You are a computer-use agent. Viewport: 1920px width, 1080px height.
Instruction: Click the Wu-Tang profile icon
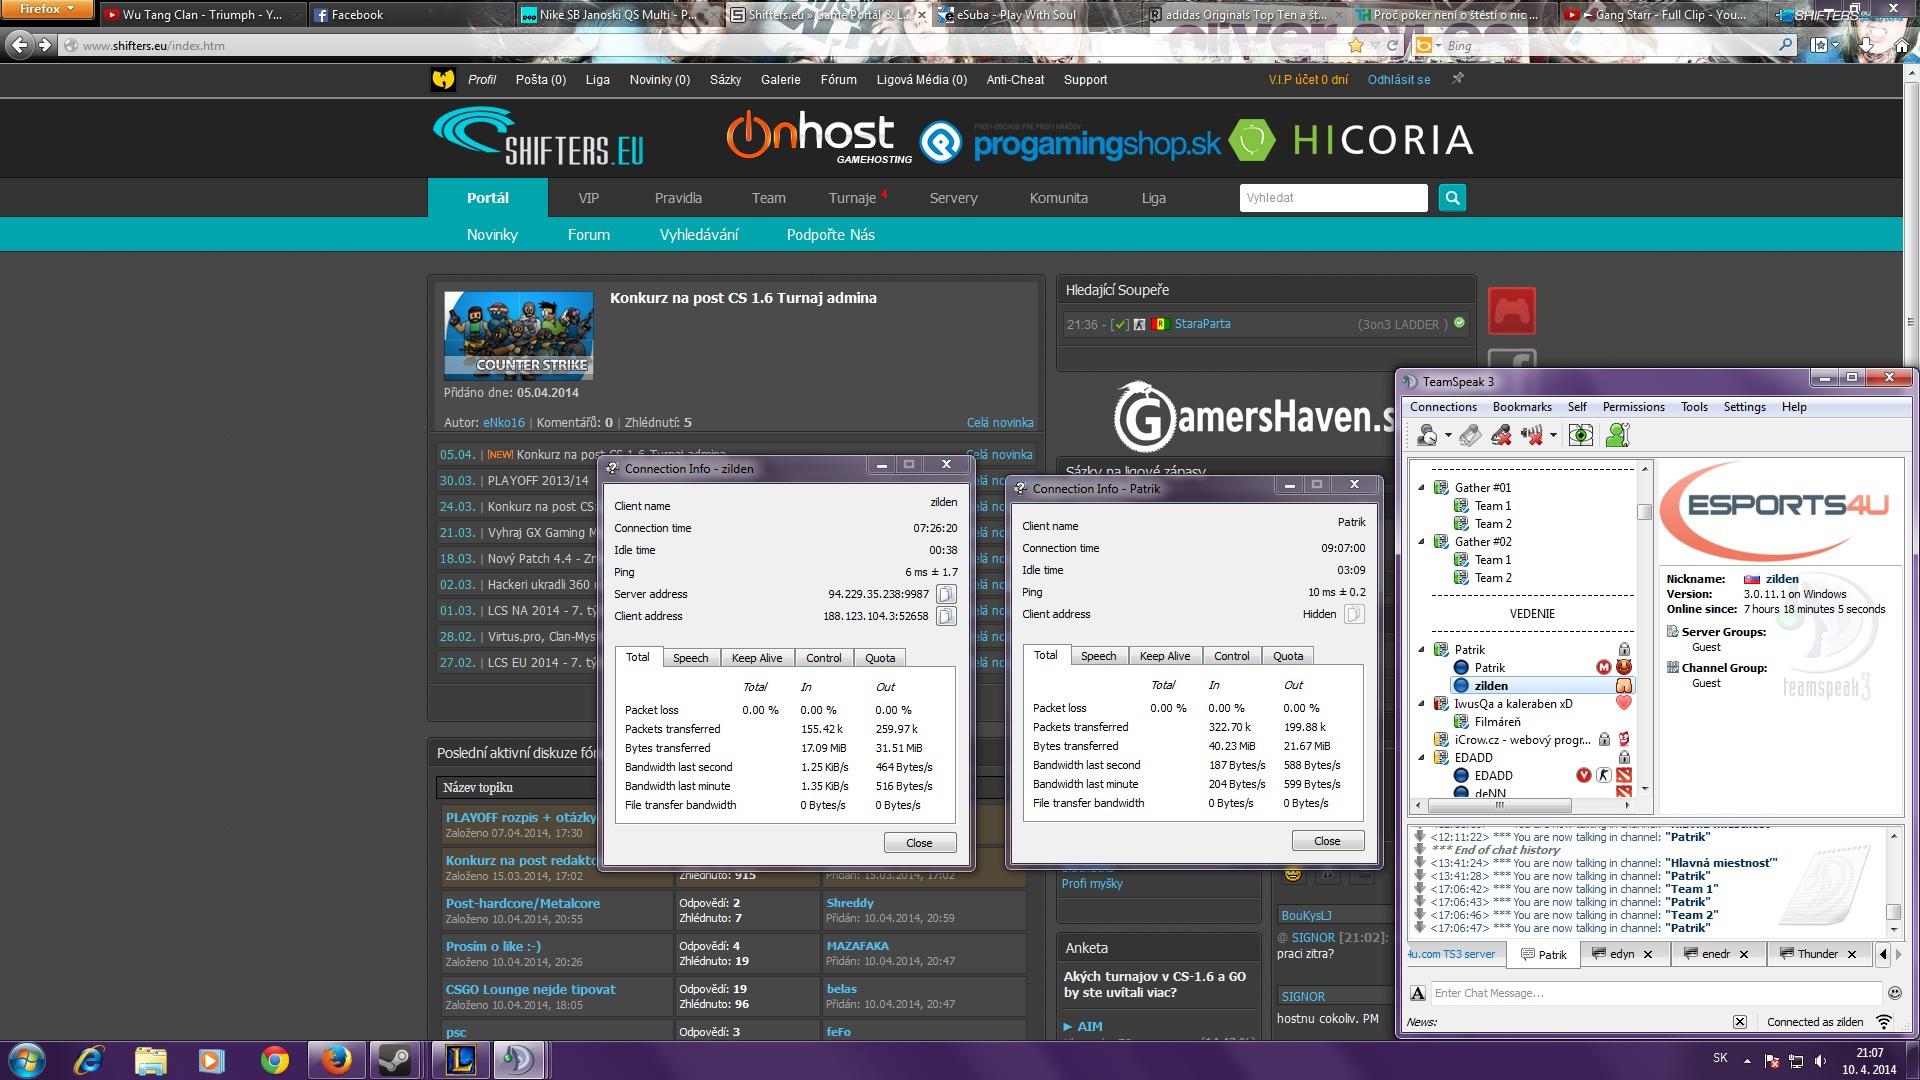point(443,79)
